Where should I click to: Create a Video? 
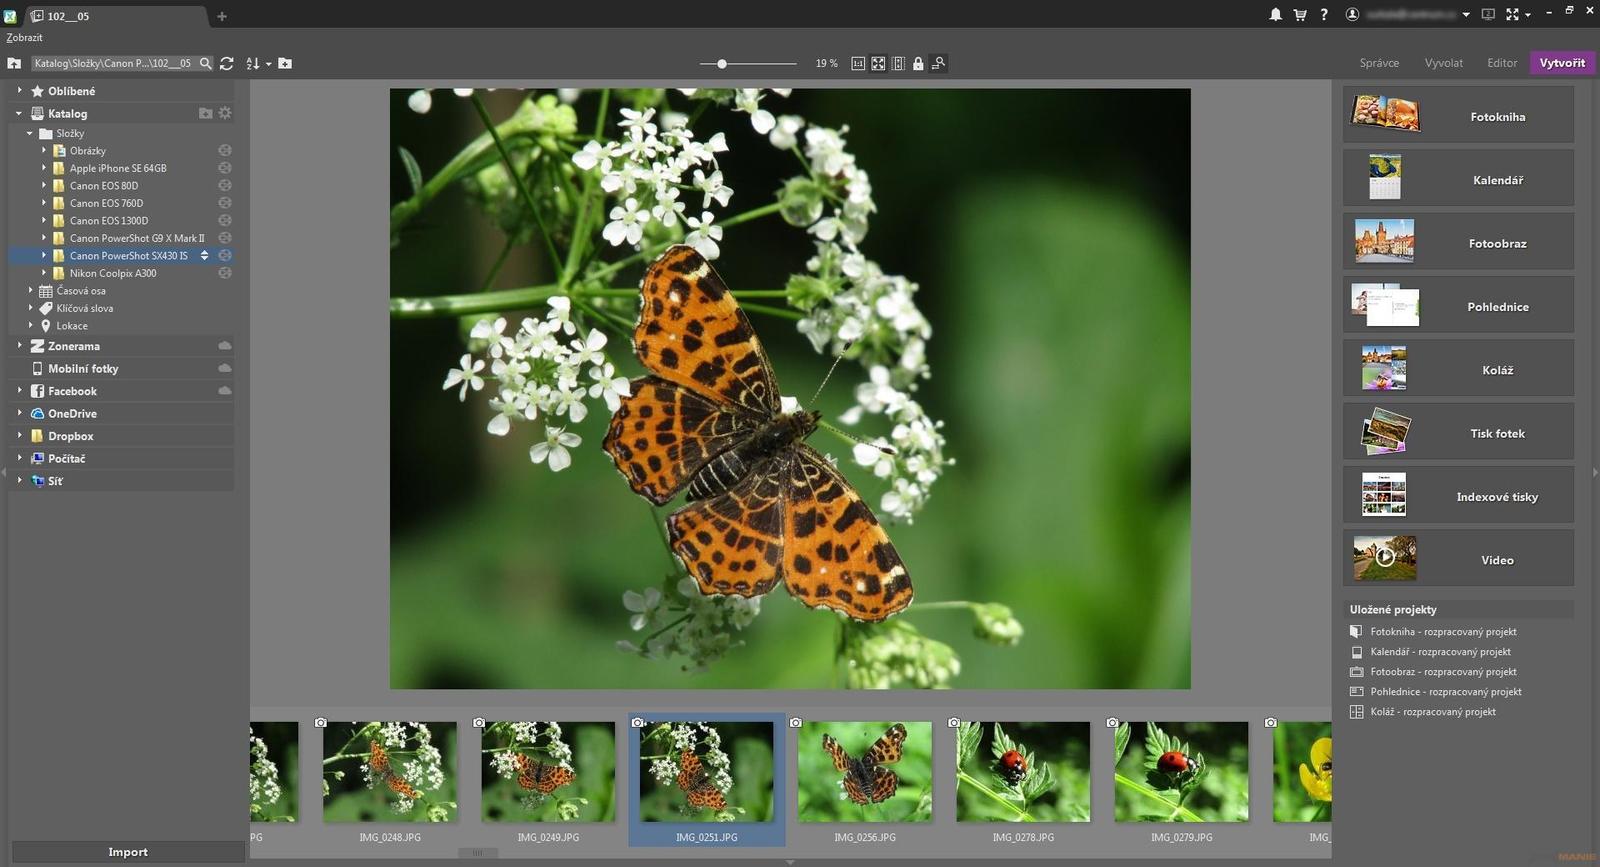pos(1458,558)
